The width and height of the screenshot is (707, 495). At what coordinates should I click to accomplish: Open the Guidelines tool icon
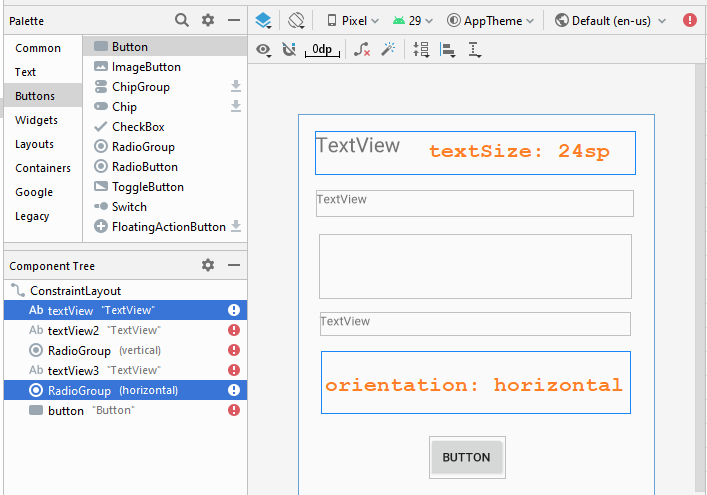tap(474, 50)
